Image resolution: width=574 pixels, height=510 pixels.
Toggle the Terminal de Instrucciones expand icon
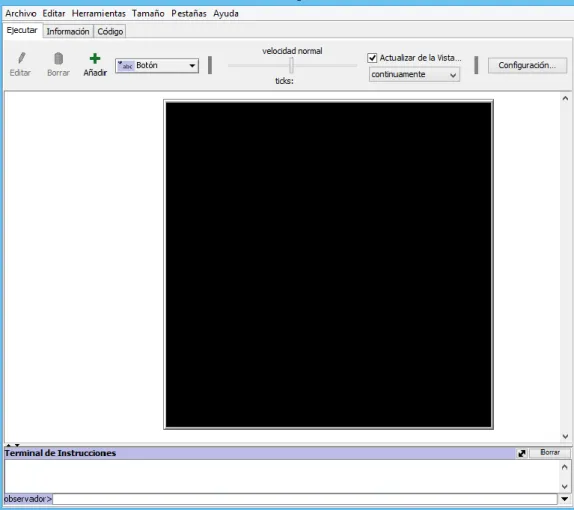(522, 453)
